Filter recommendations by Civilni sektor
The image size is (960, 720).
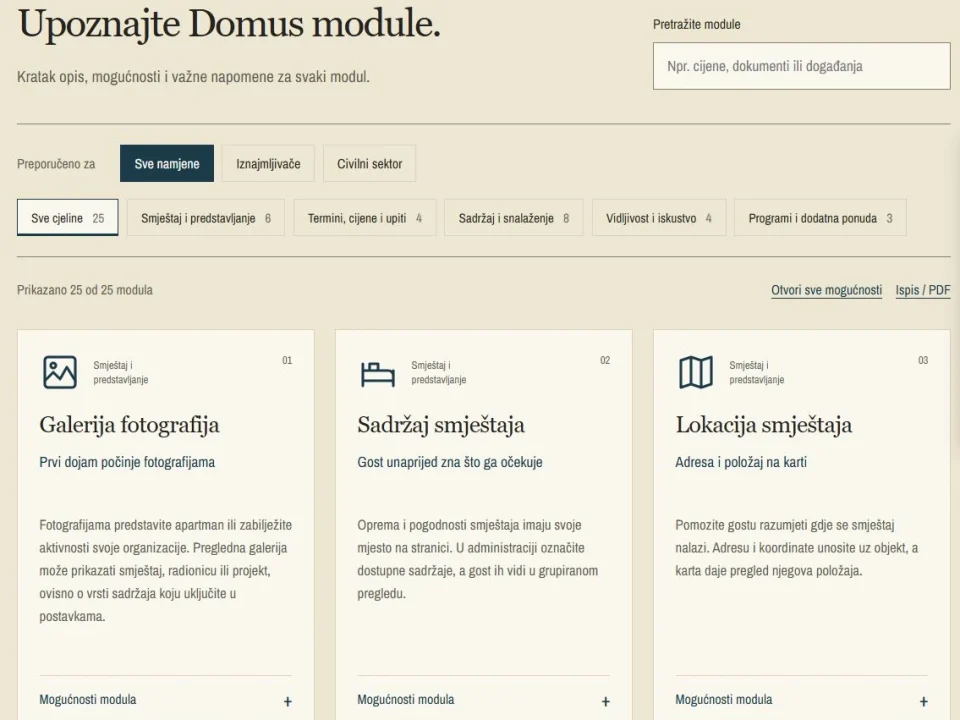pos(369,163)
